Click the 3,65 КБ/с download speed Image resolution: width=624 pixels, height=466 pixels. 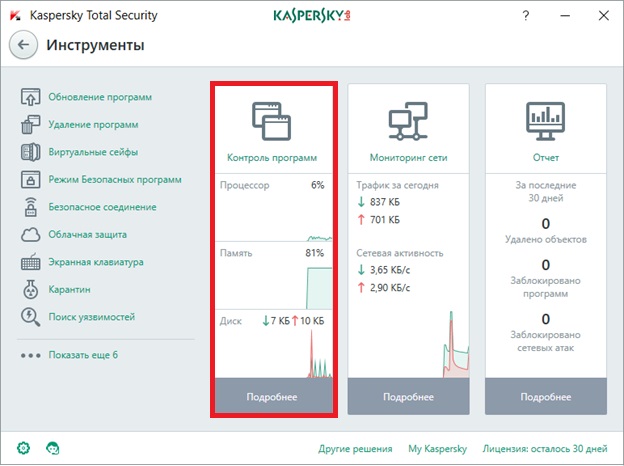click(390, 270)
